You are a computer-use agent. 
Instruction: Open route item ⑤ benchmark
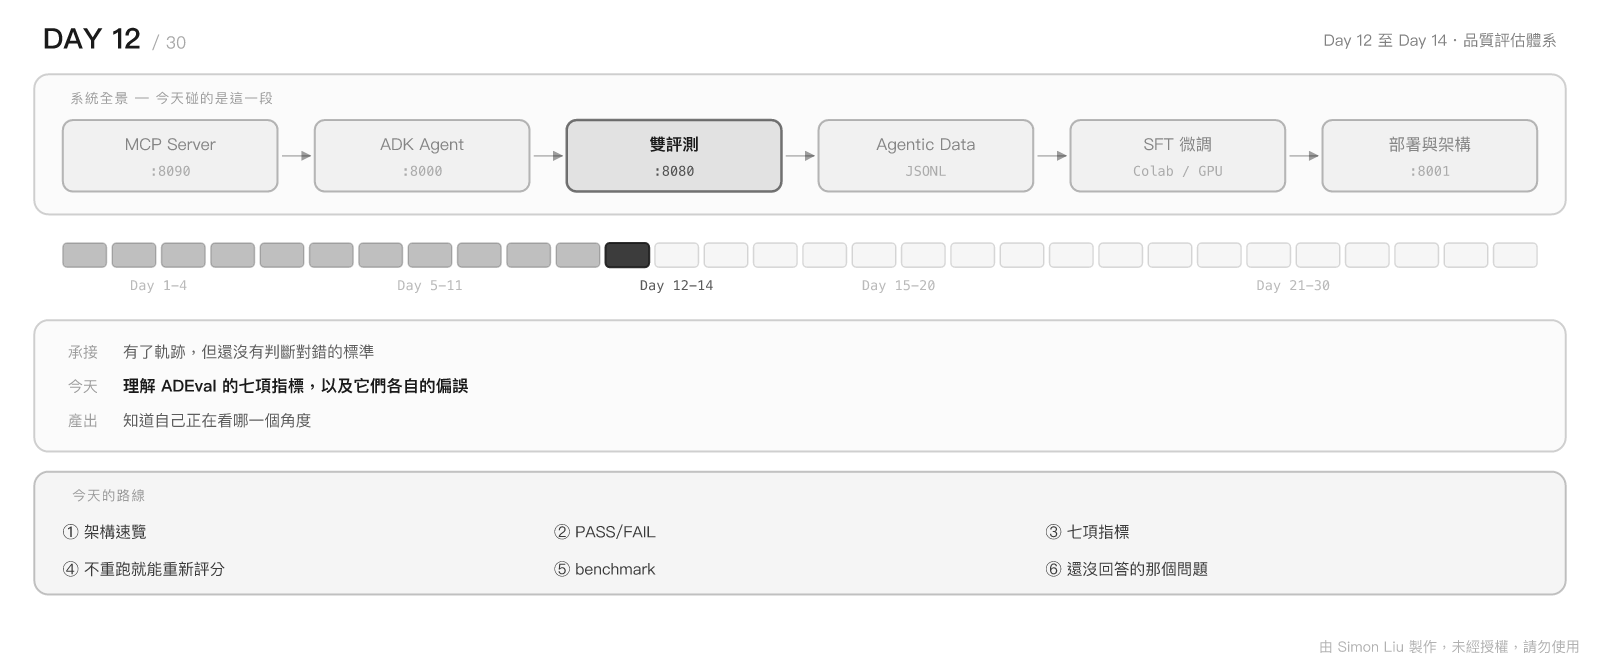point(605,569)
